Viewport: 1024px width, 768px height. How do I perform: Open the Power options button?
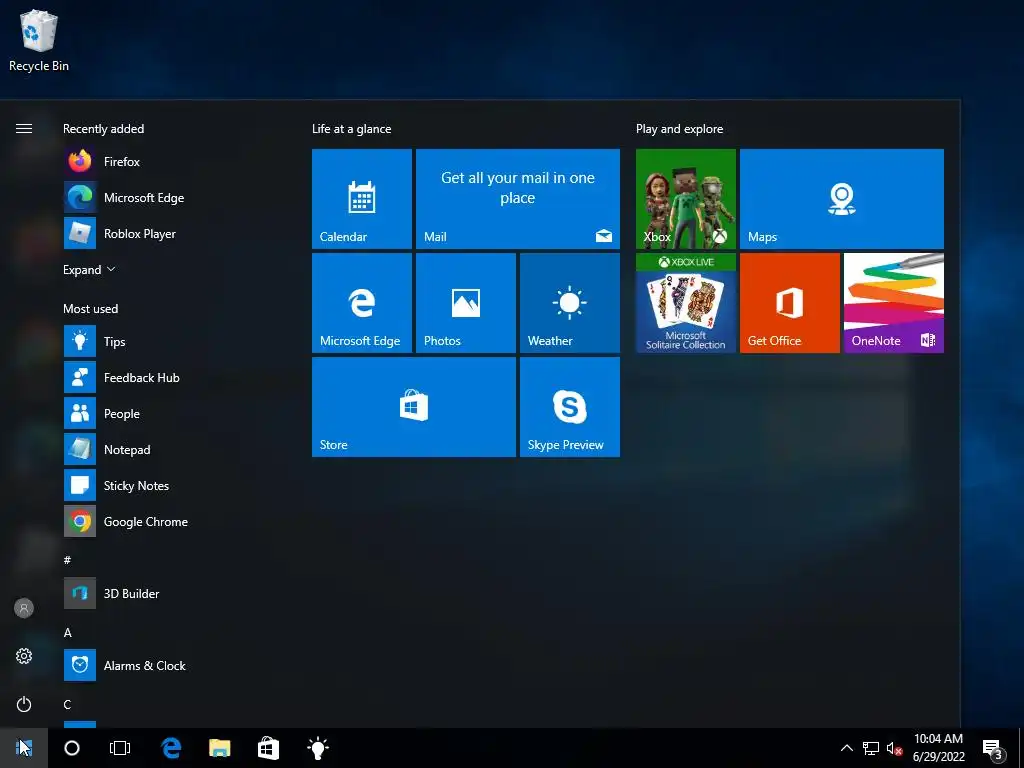[x=24, y=704]
